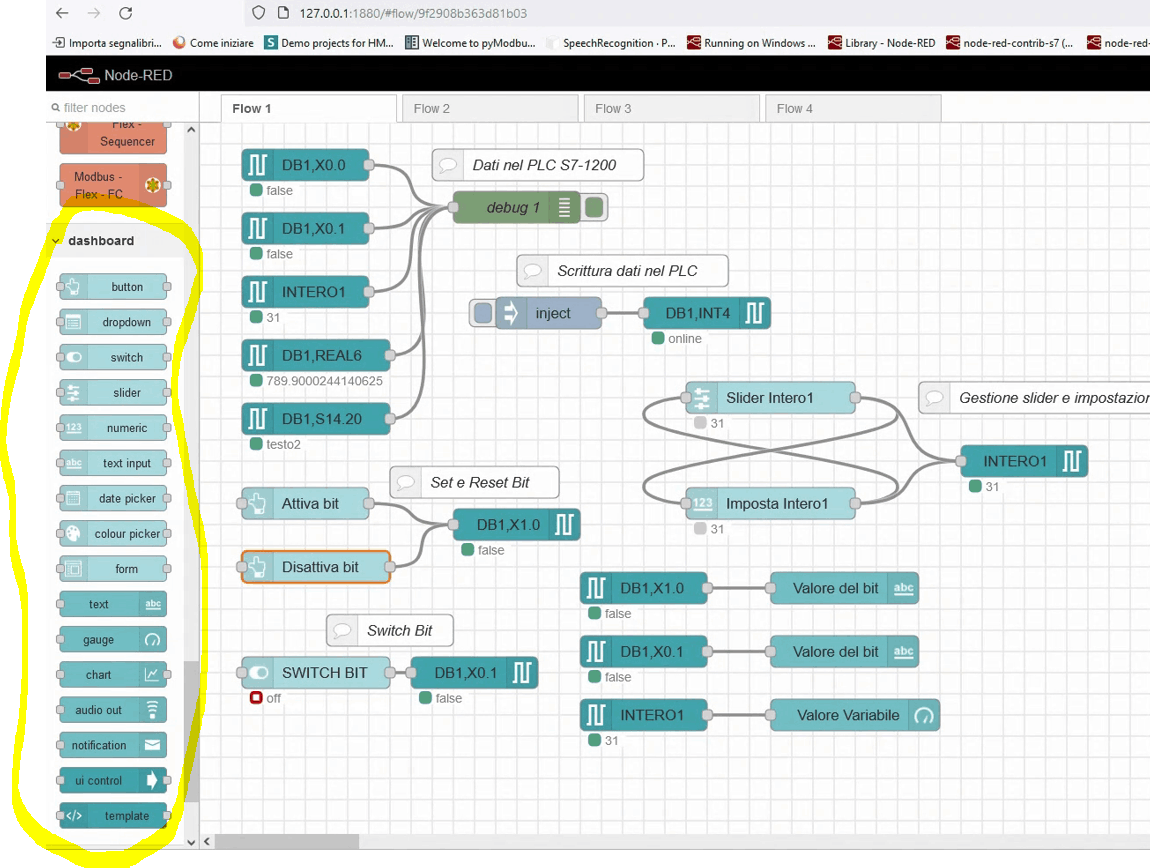Switch to the Flow 4 tab
The image size is (1150, 868).
[x=853, y=109]
